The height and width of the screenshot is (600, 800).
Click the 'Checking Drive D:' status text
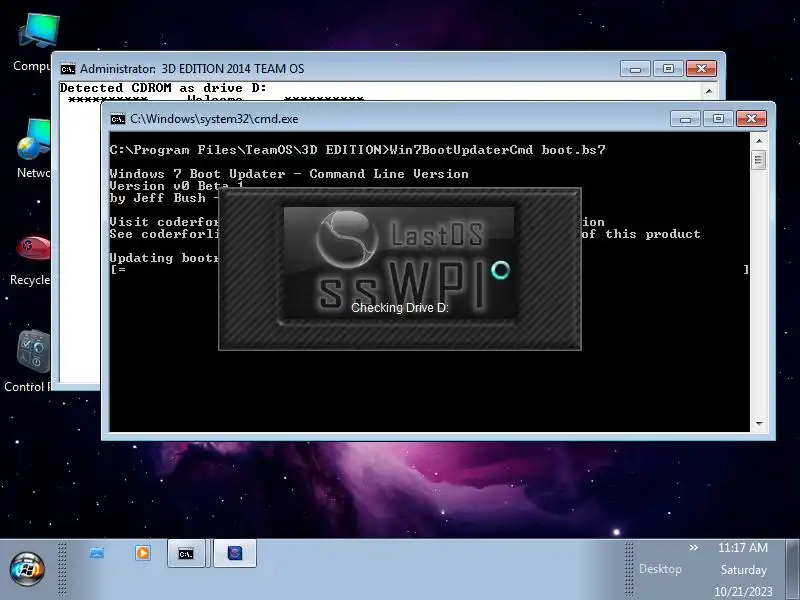400,308
